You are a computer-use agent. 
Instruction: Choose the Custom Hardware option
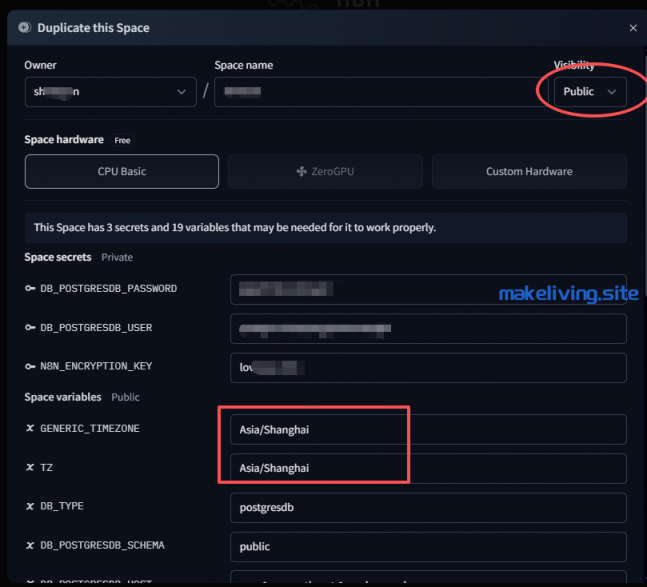click(x=529, y=172)
